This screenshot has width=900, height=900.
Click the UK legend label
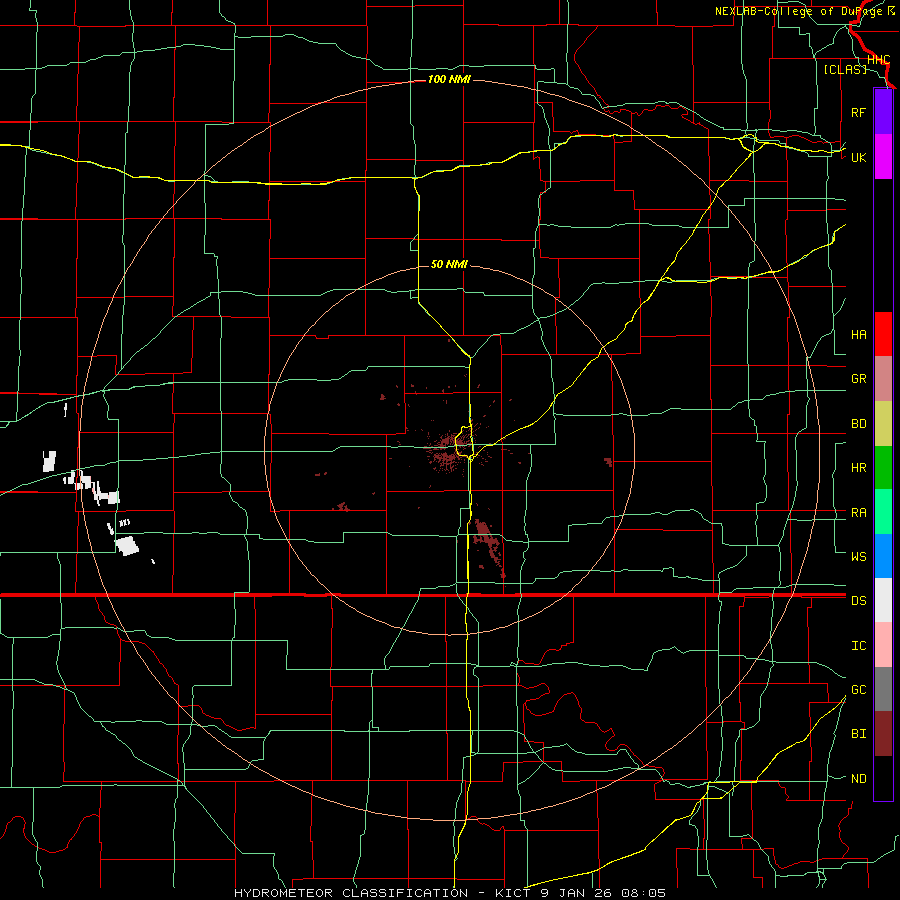tap(858, 157)
